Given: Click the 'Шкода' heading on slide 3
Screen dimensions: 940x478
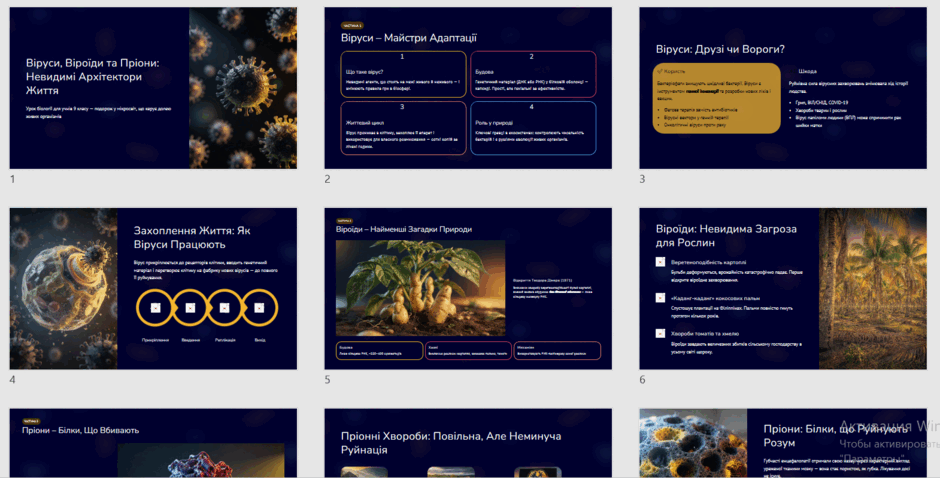Looking at the screenshot, I should point(807,71).
